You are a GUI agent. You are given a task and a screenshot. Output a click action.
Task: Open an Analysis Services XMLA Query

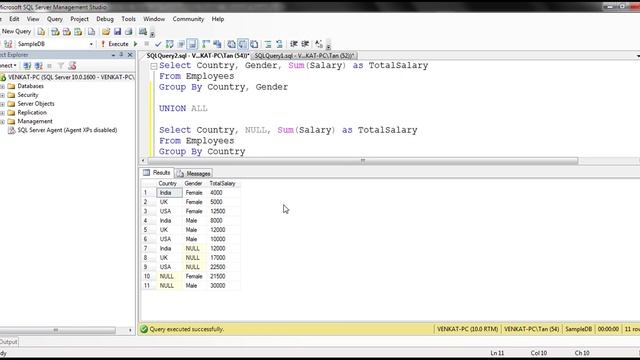tap(78, 31)
